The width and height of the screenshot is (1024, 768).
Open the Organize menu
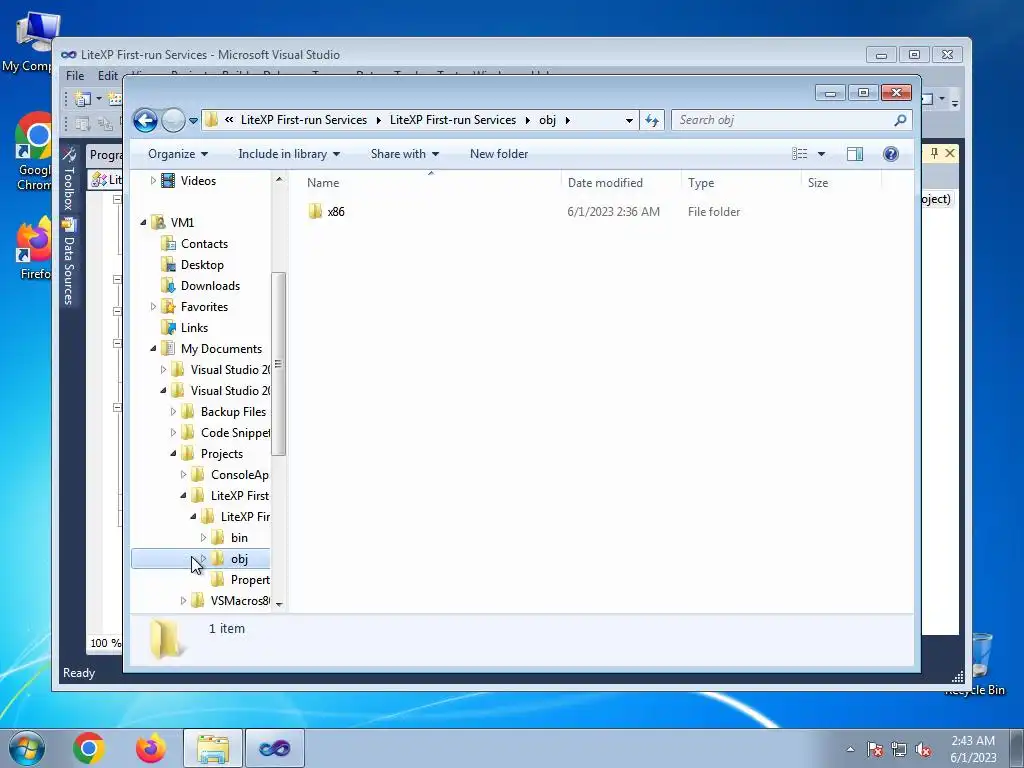tap(178, 154)
